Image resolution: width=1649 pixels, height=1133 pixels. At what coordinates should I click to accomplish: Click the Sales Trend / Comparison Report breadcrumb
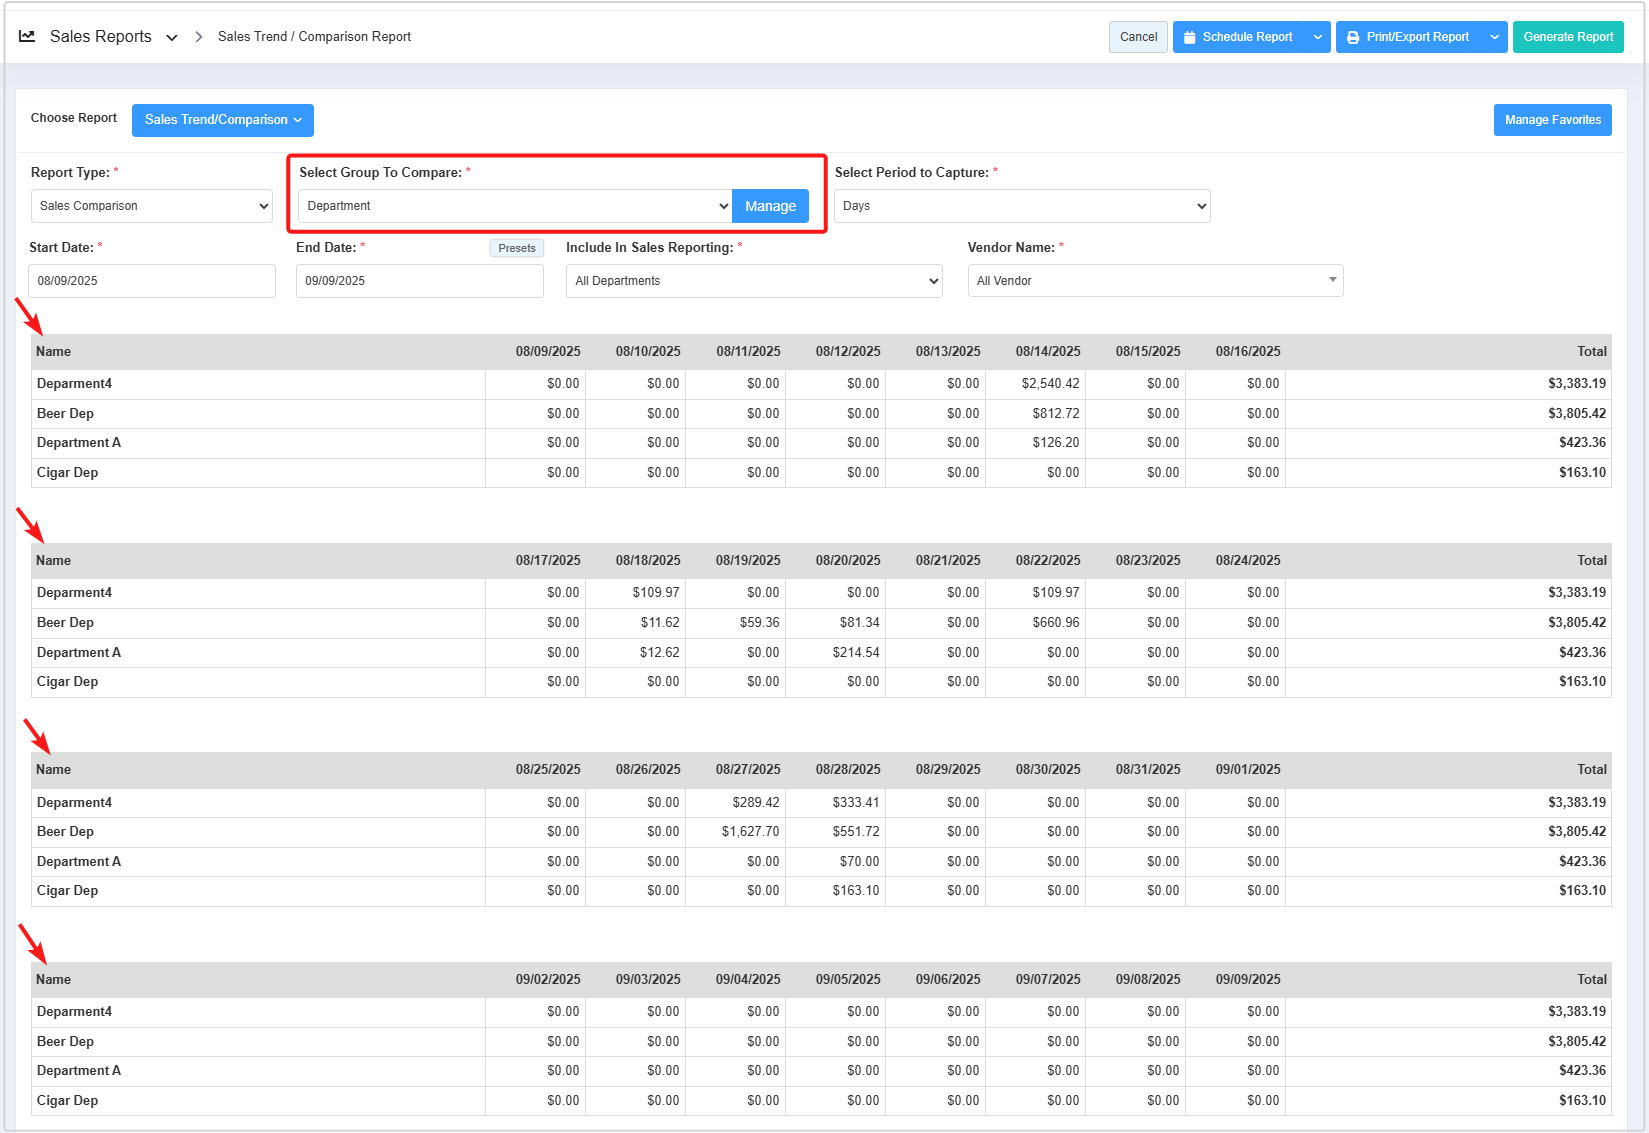(314, 37)
